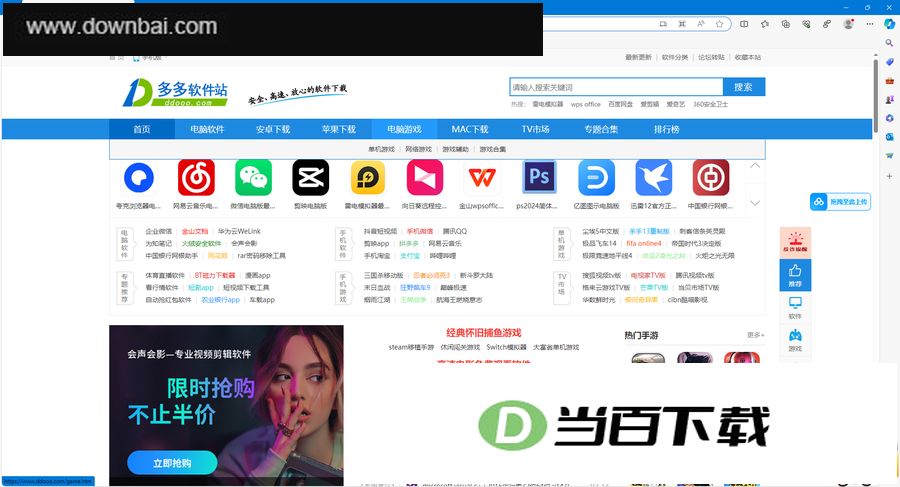Open the Edraw (亿图图示) icon

tap(596, 178)
